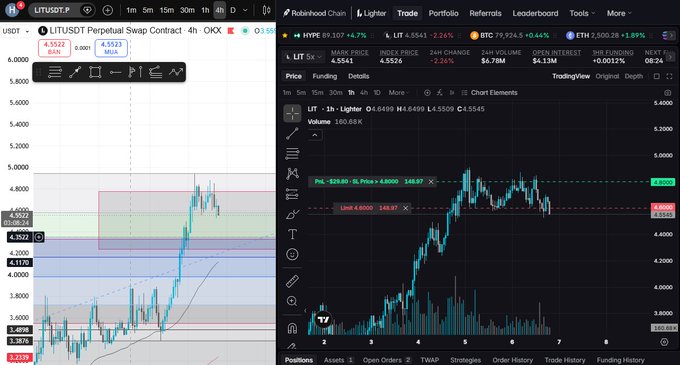Open the indicators icon in Lighter chart toolbar
The image size is (680, 365).
439,93
